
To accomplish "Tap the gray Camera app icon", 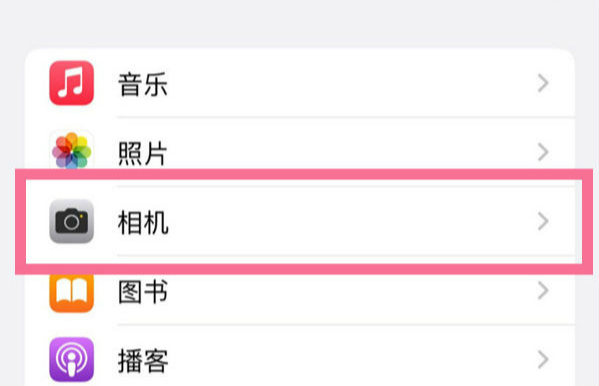I will coord(71,221).
